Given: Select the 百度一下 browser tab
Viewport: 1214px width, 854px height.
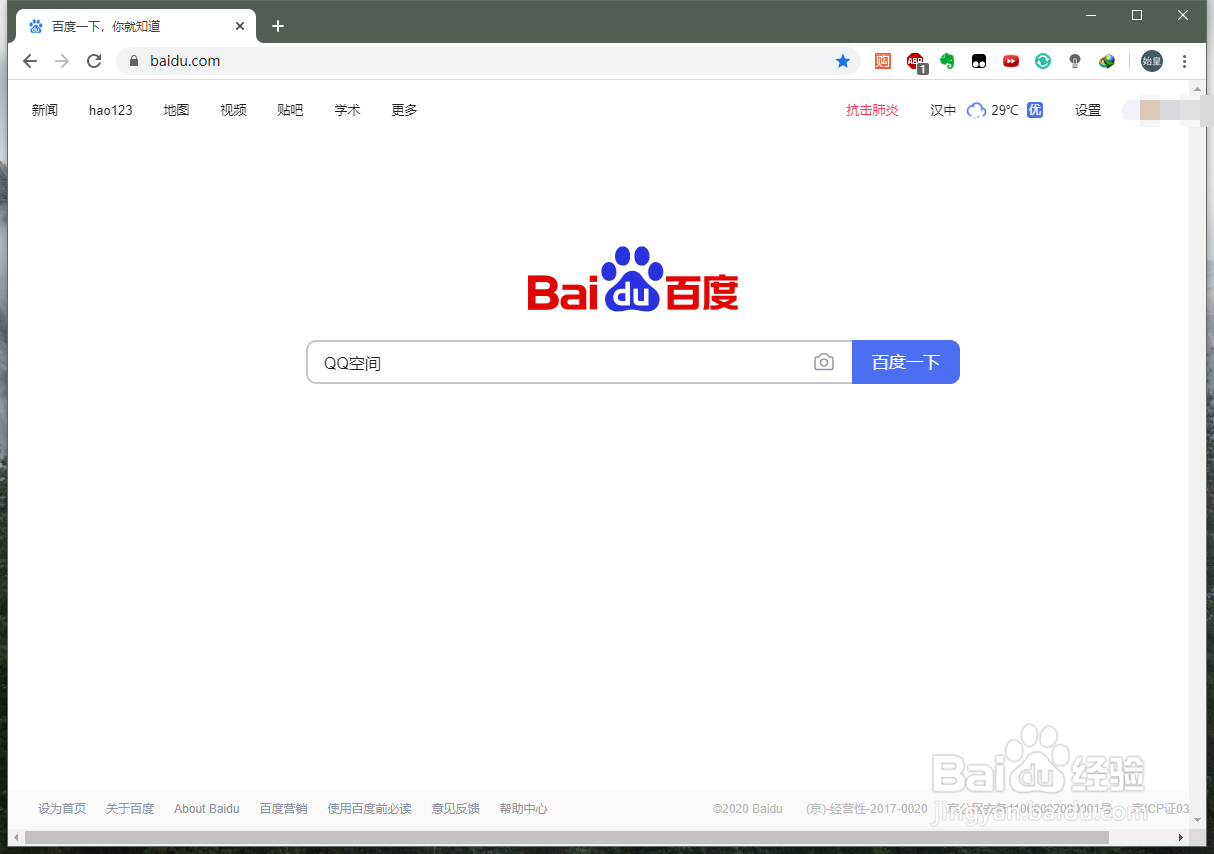Looking at the screenshot, I should tap(137, 26).
